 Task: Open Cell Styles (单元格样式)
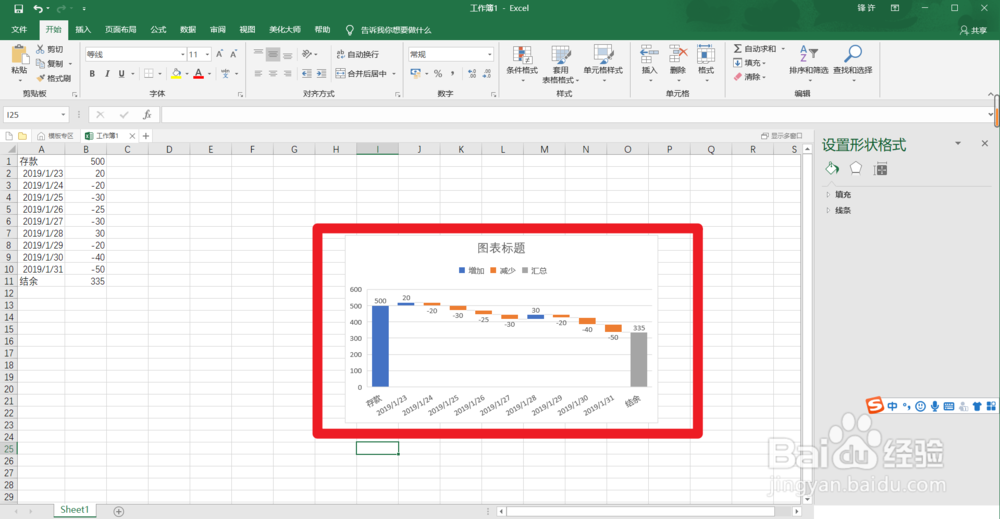click(x=603, y=62)
